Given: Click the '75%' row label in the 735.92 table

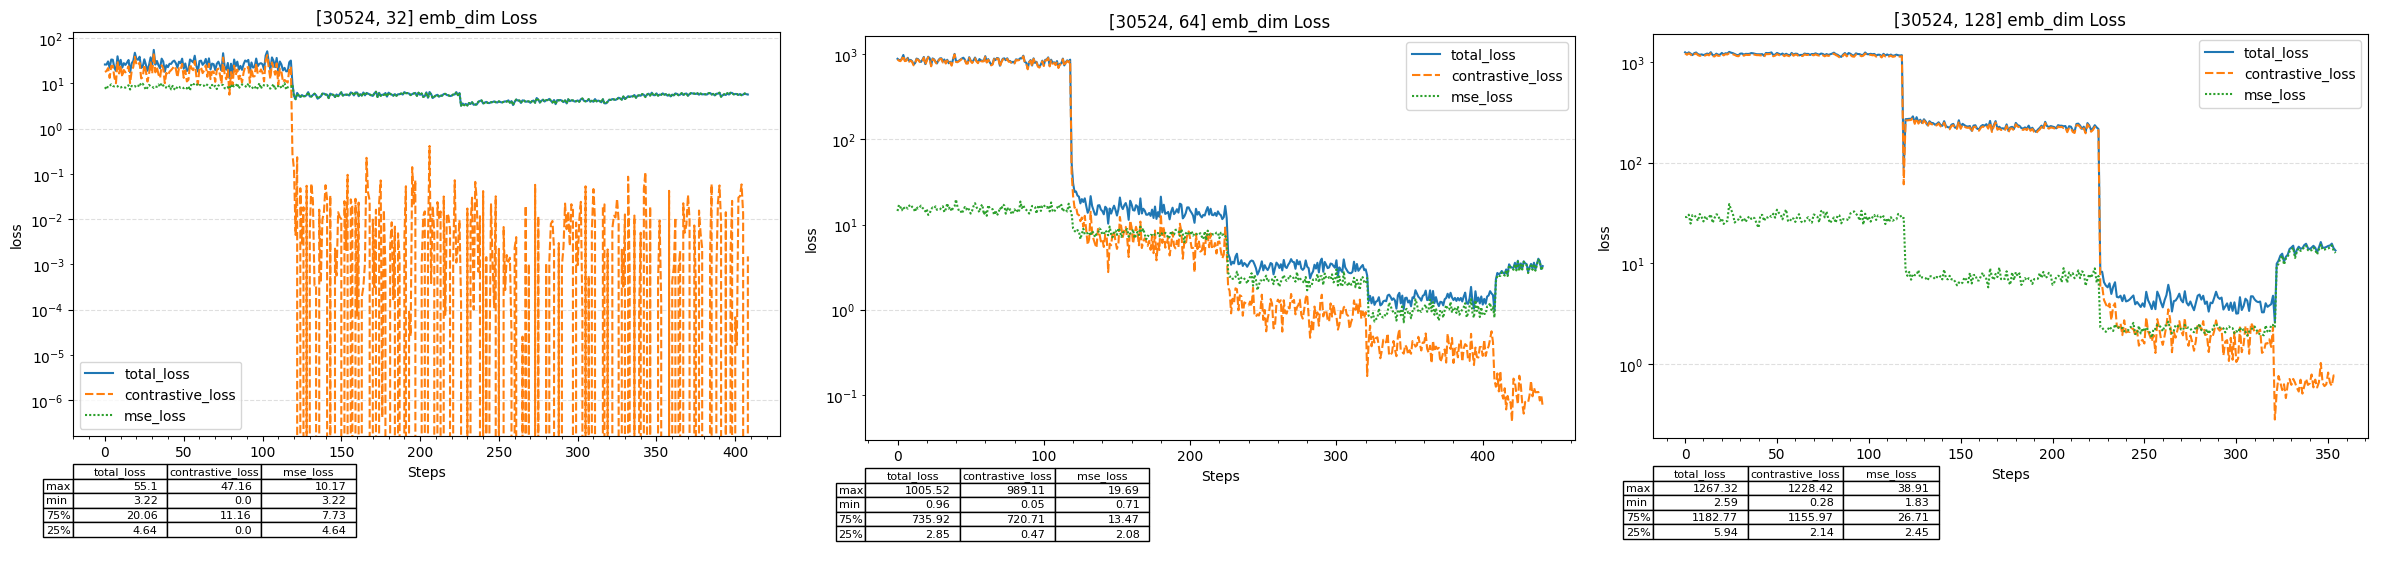Looking at the screenshot, I should [x=851, y=519].
